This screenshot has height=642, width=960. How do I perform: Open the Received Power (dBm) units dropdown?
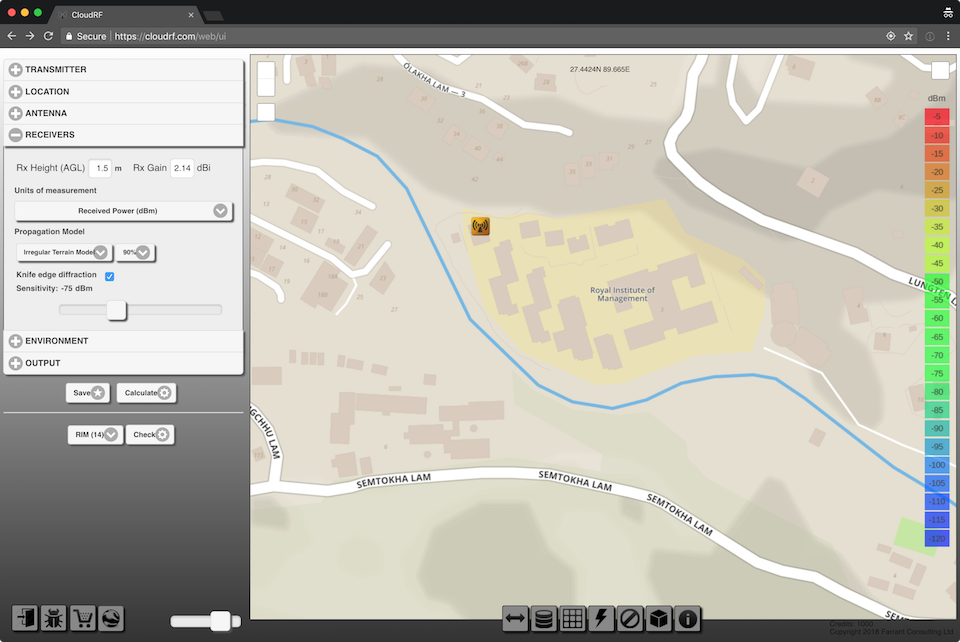coord(124,211)
